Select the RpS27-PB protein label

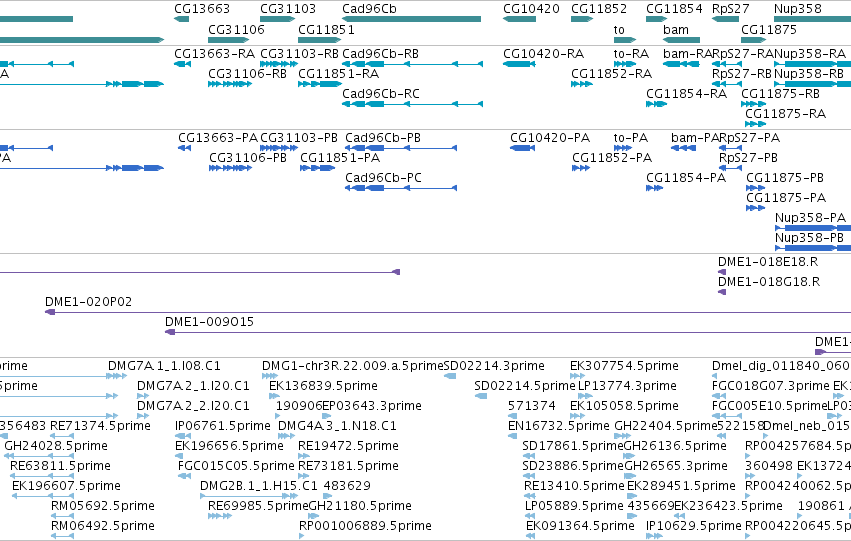[748, 158]
